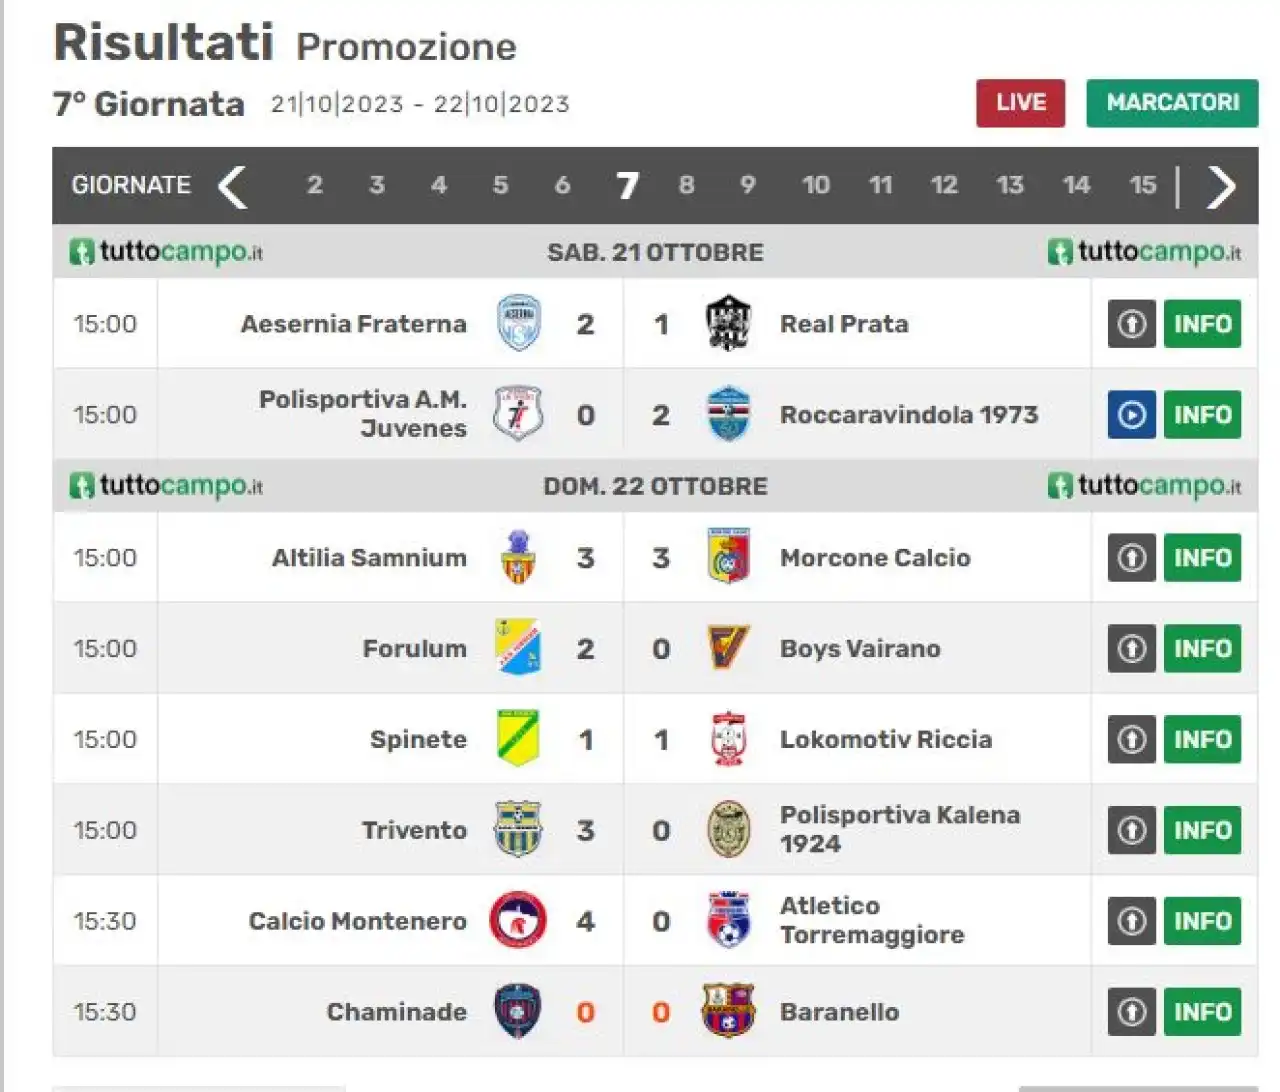The height and width of the screenshot is (1092, 1280).
Task: Click the upload icon for Aesernia Fraterna match
Action: [1131, 324]
